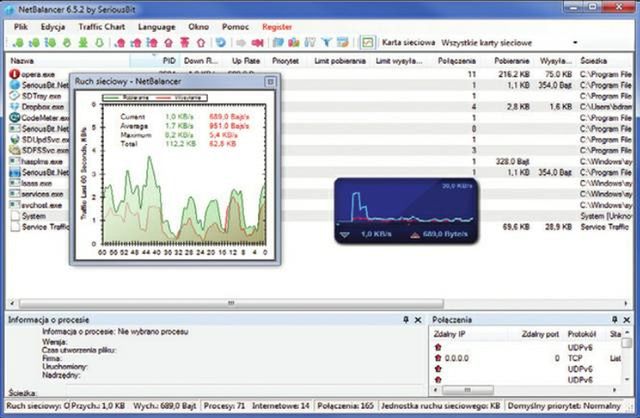640x418 pixels.
Task: Click Domyślny priorytet: Normalny status entry
Action: coord(564,406)
